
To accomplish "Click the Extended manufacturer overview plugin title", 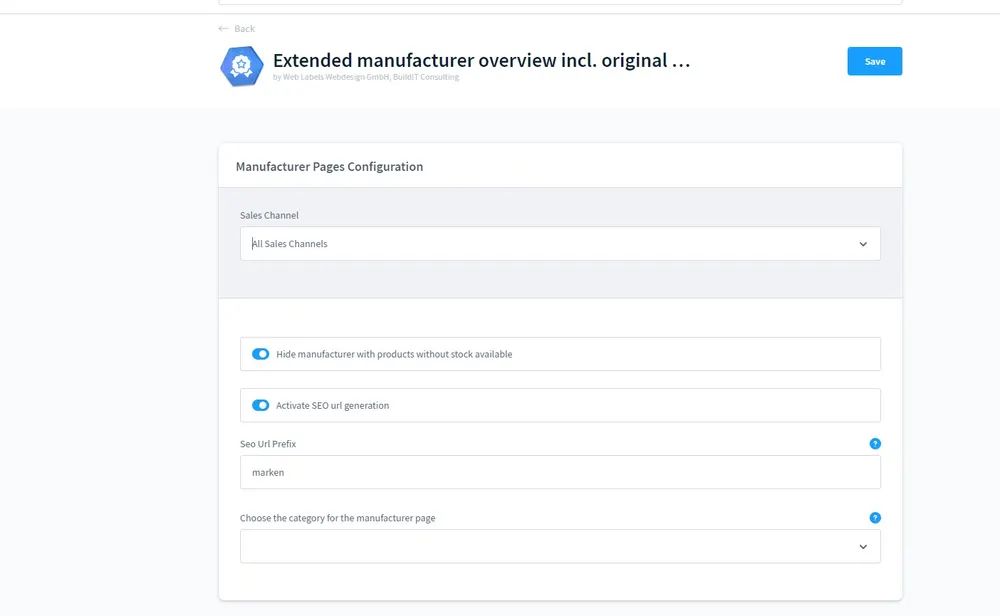I will 482,60.
